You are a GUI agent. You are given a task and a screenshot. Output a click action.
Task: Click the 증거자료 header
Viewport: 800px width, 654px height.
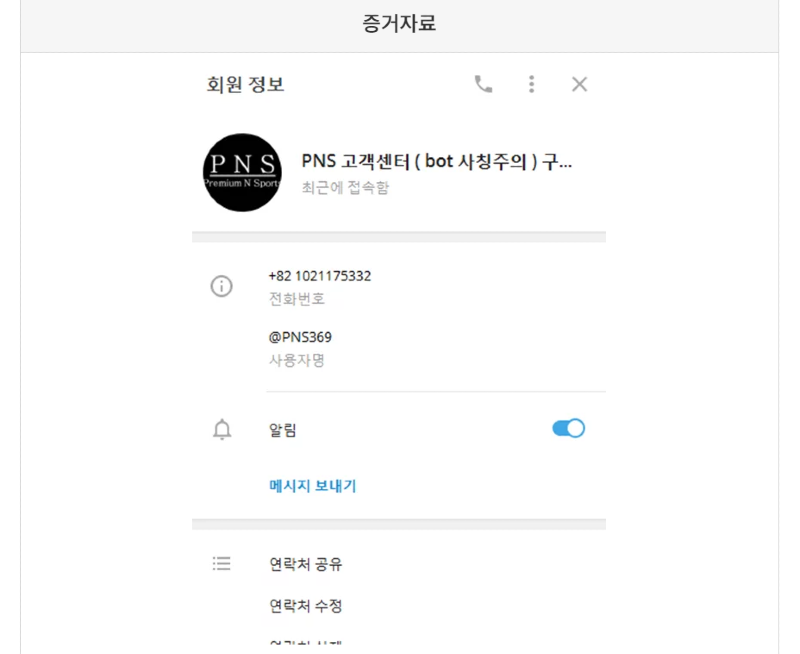pyautogui.click(x=399, y=25)
